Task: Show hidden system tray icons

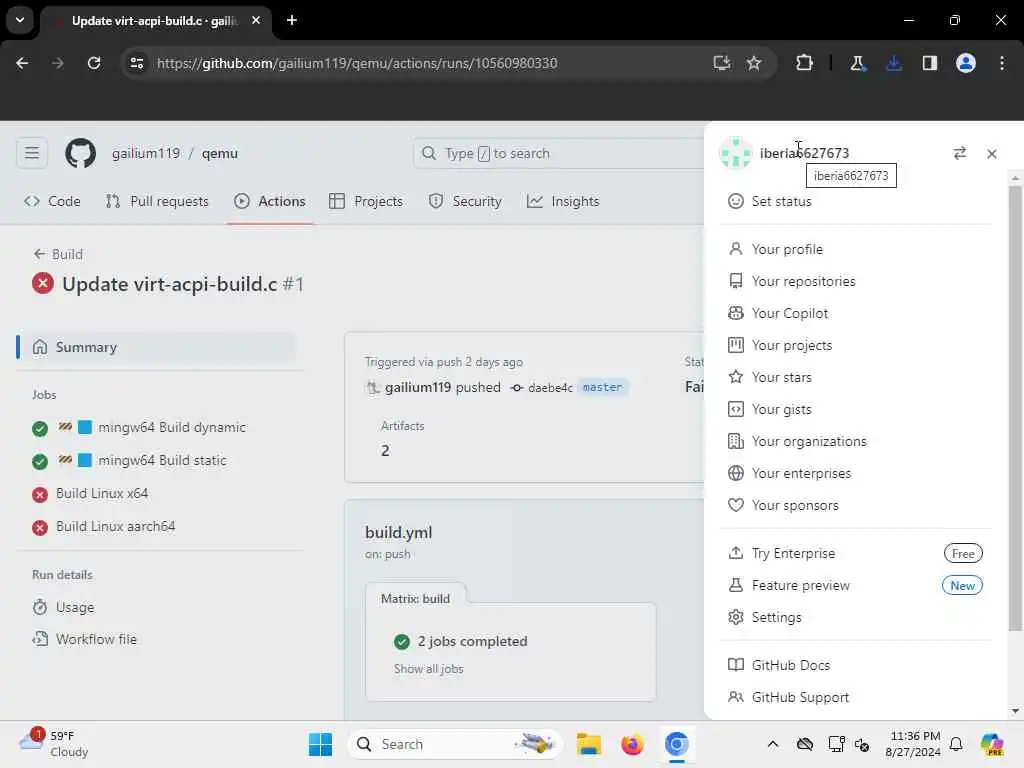Action: (x=773, y=744)
